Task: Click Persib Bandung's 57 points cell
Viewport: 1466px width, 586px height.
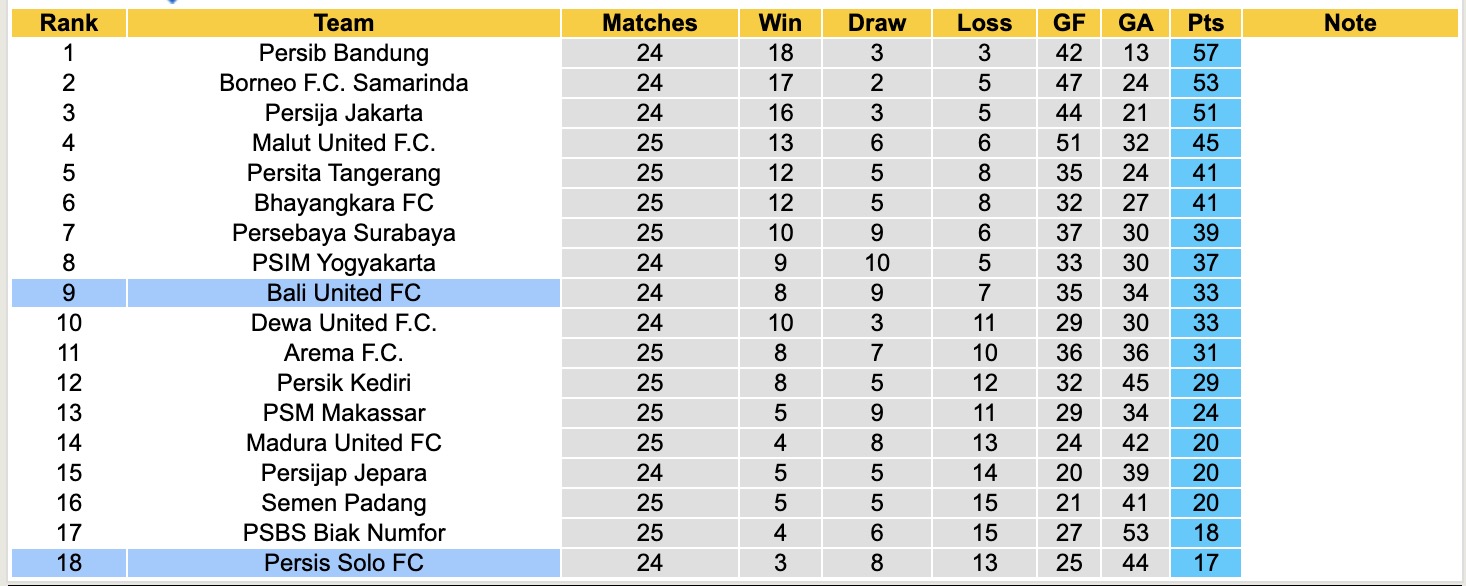Action: pyautogui.click(x=1205, y=53)
